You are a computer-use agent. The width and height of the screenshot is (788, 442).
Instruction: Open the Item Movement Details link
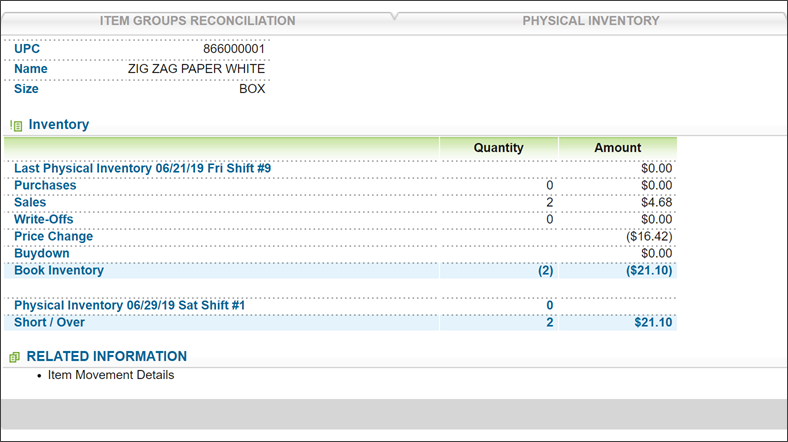pos(111,375)
